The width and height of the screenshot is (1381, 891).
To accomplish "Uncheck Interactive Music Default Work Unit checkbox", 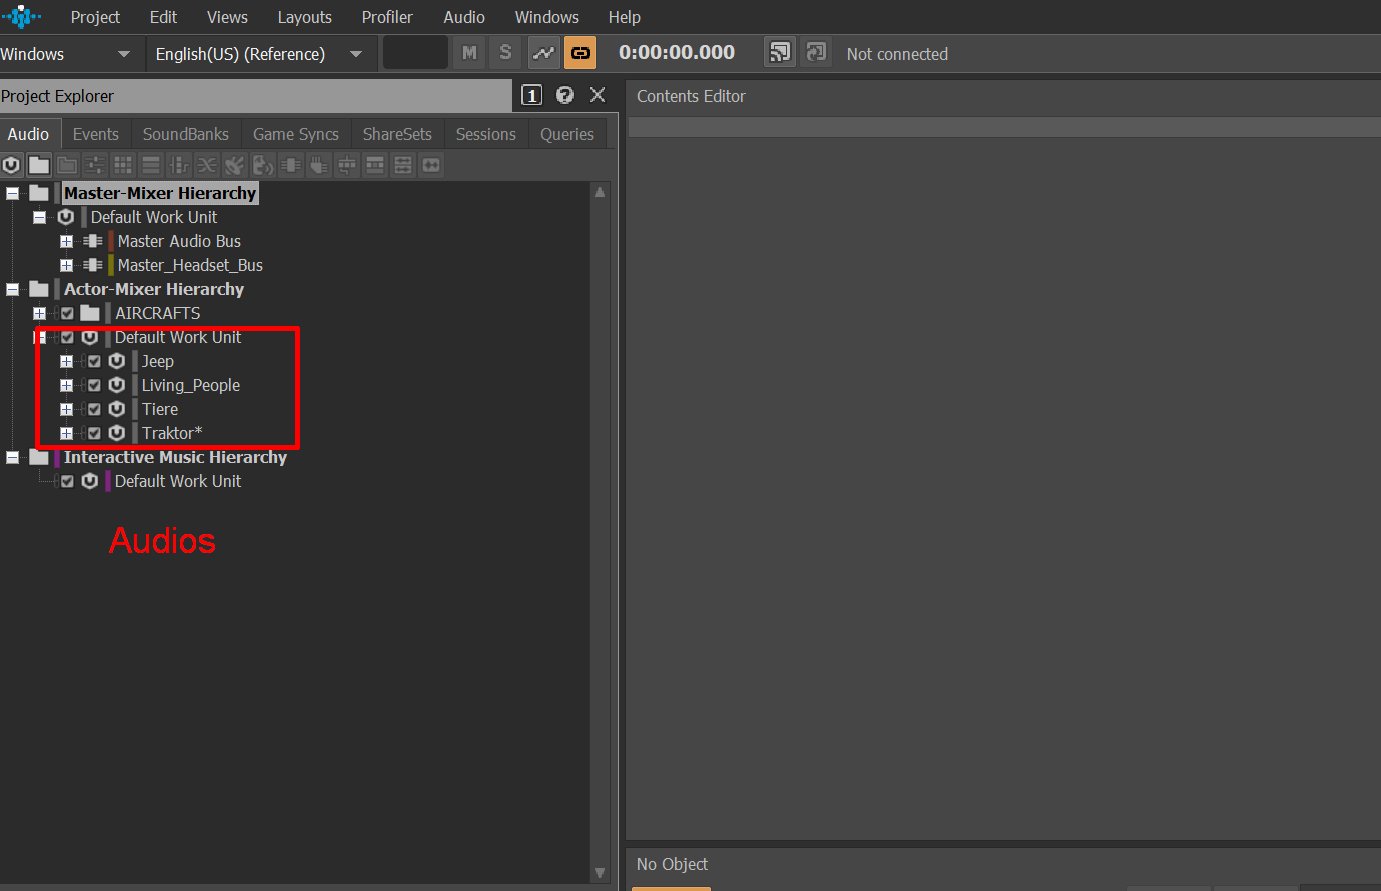I will 67,481.
